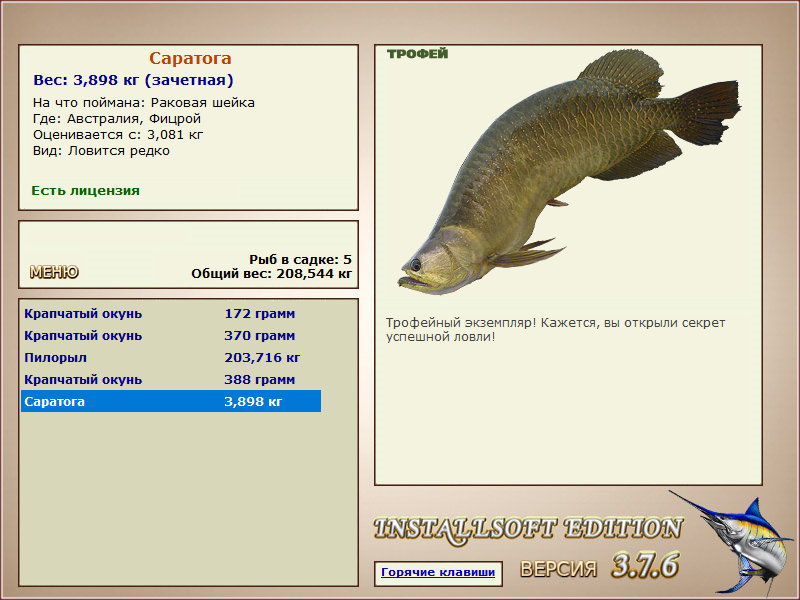This screenshot has width=800, height=600.
Task: Select the Крапчатый окунь 172 грамм row
Action: [171, 314]
